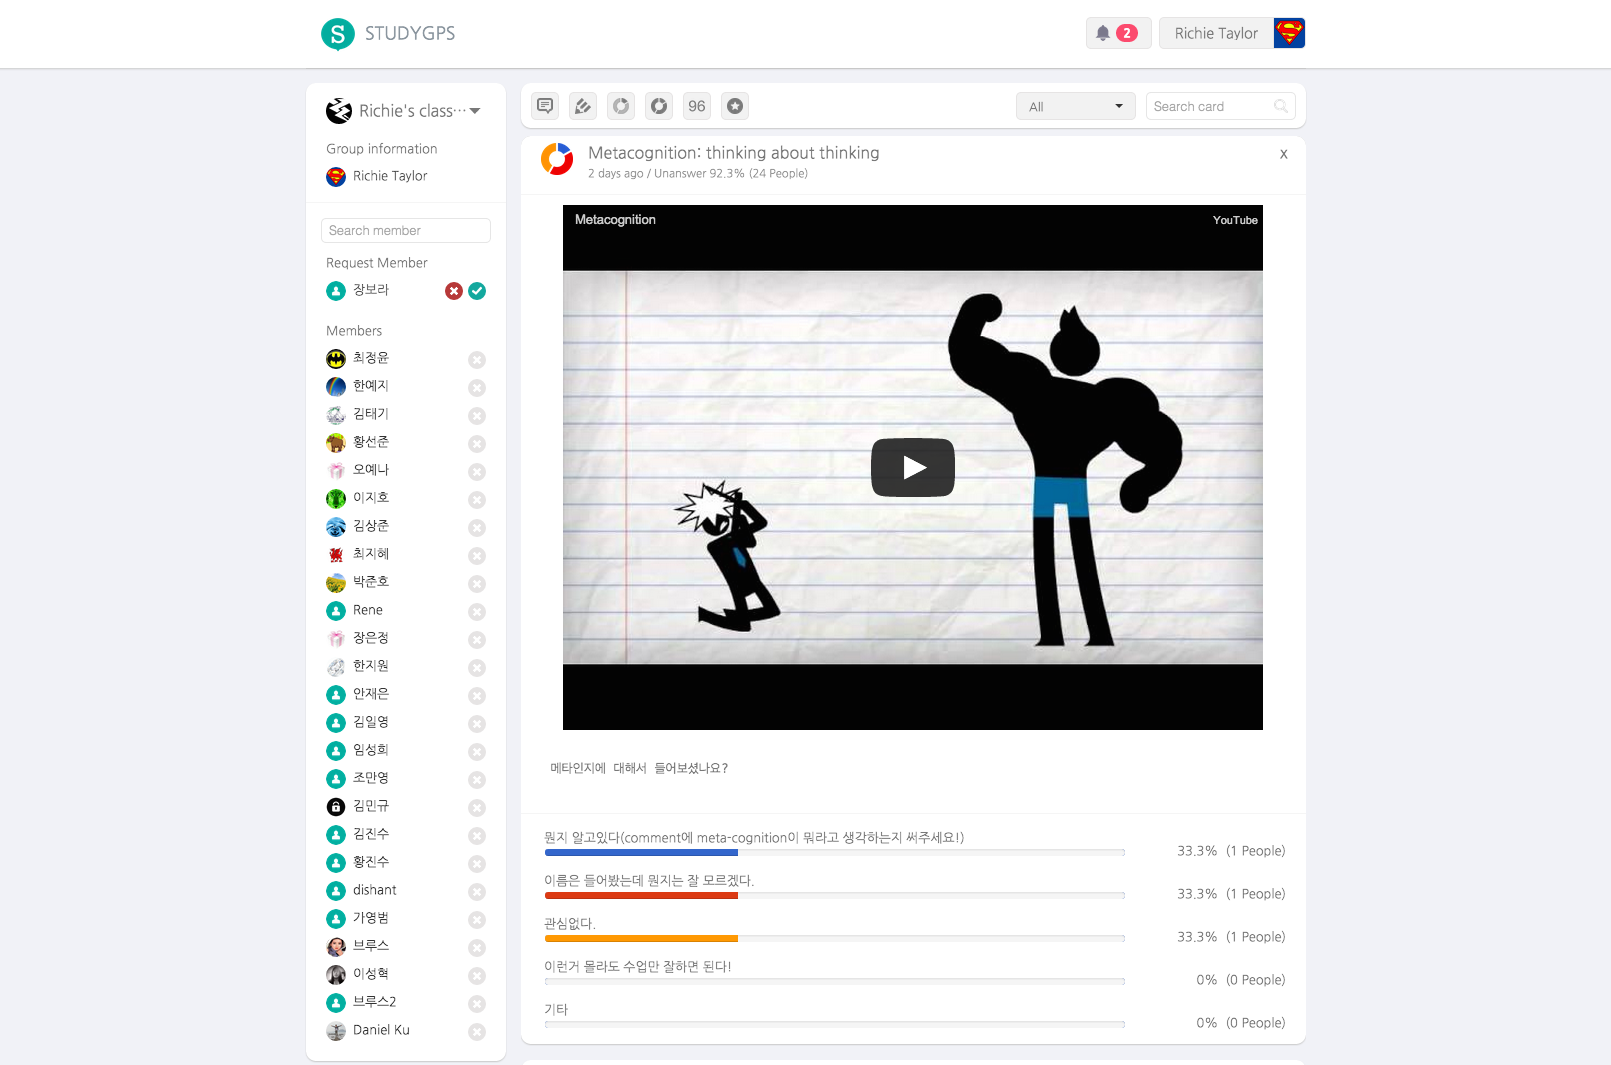Click Richie Taylor's avatar under Group information
The image size is (1611, 1065).
[x=336, y=177]
